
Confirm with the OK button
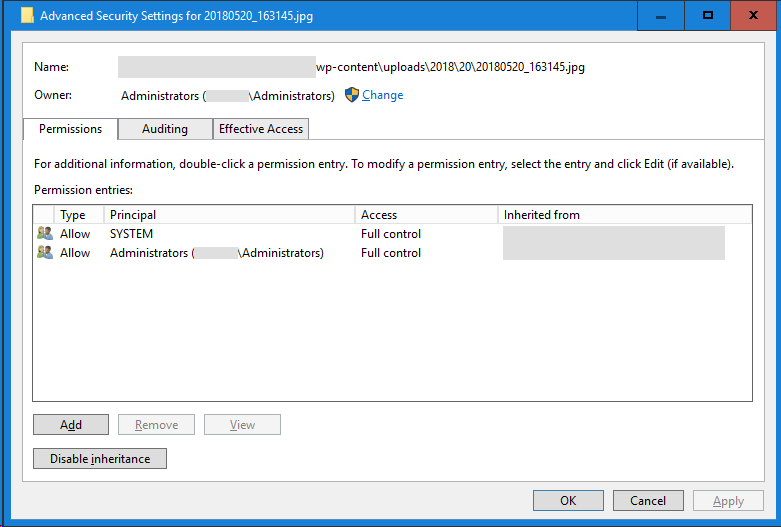click(x=568, y=501)
